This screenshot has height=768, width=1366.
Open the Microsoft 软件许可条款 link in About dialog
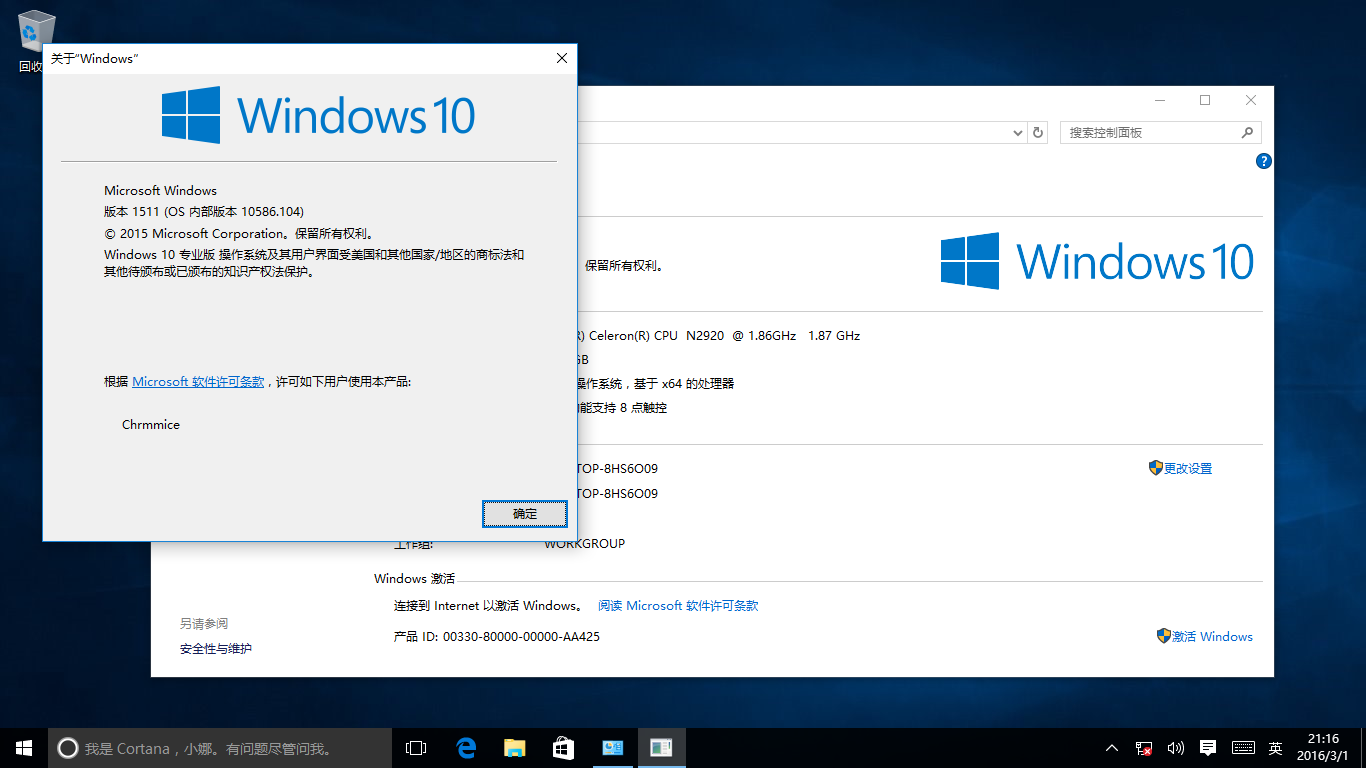[198, 382]
